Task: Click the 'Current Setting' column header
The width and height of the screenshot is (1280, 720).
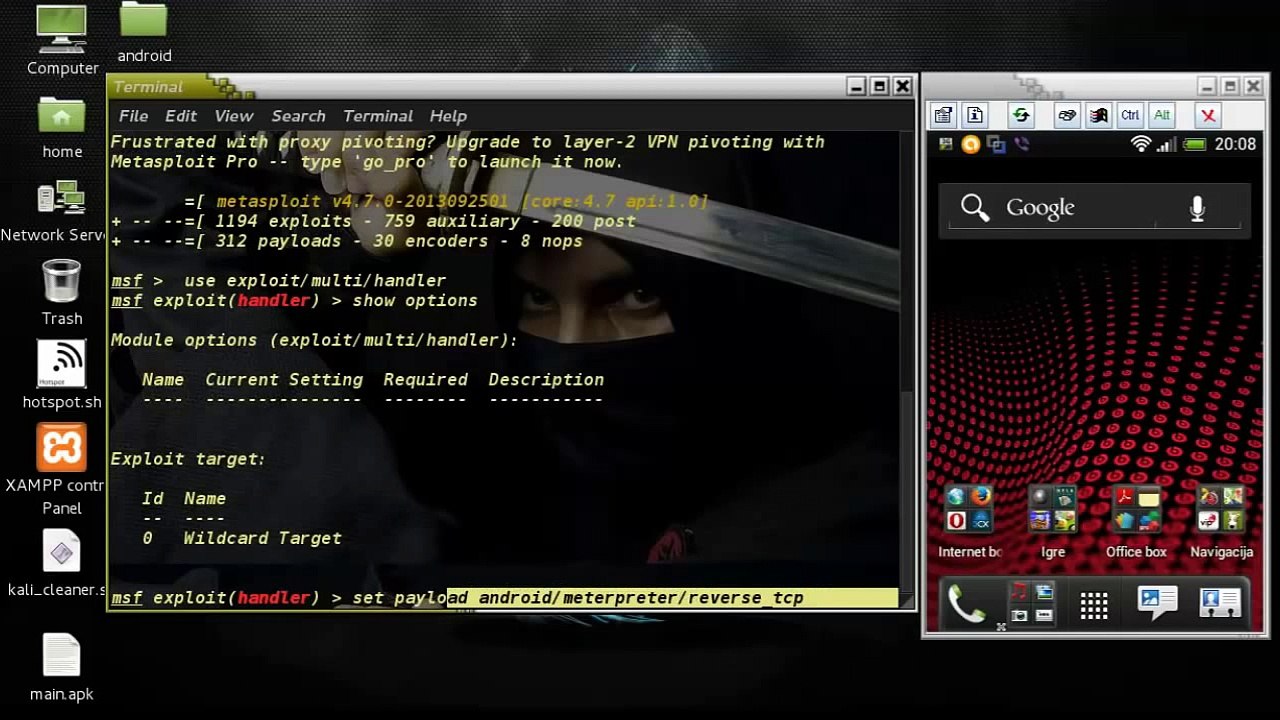Action: click(x=284, y=380)
